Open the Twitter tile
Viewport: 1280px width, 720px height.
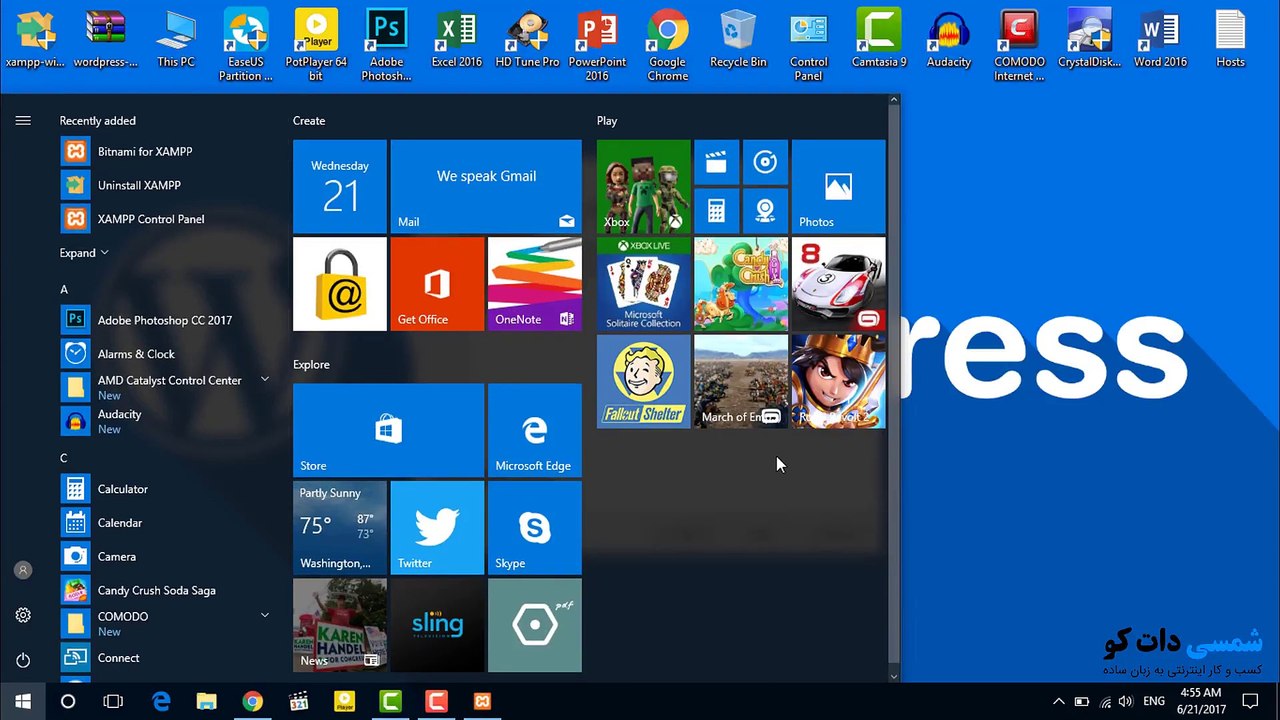coord(437,528)
